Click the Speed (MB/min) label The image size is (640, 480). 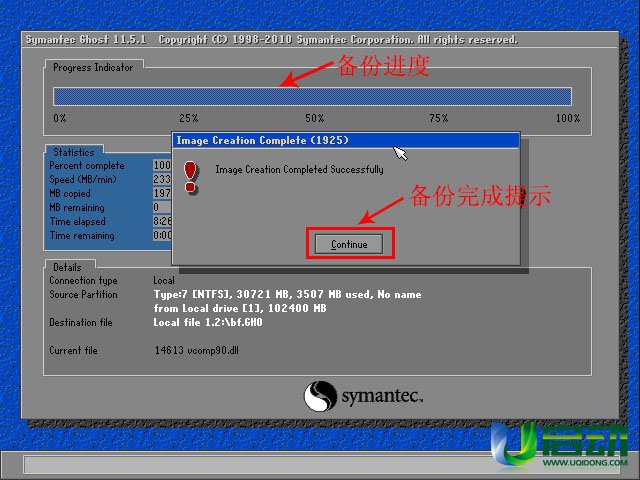click(83, 179)
